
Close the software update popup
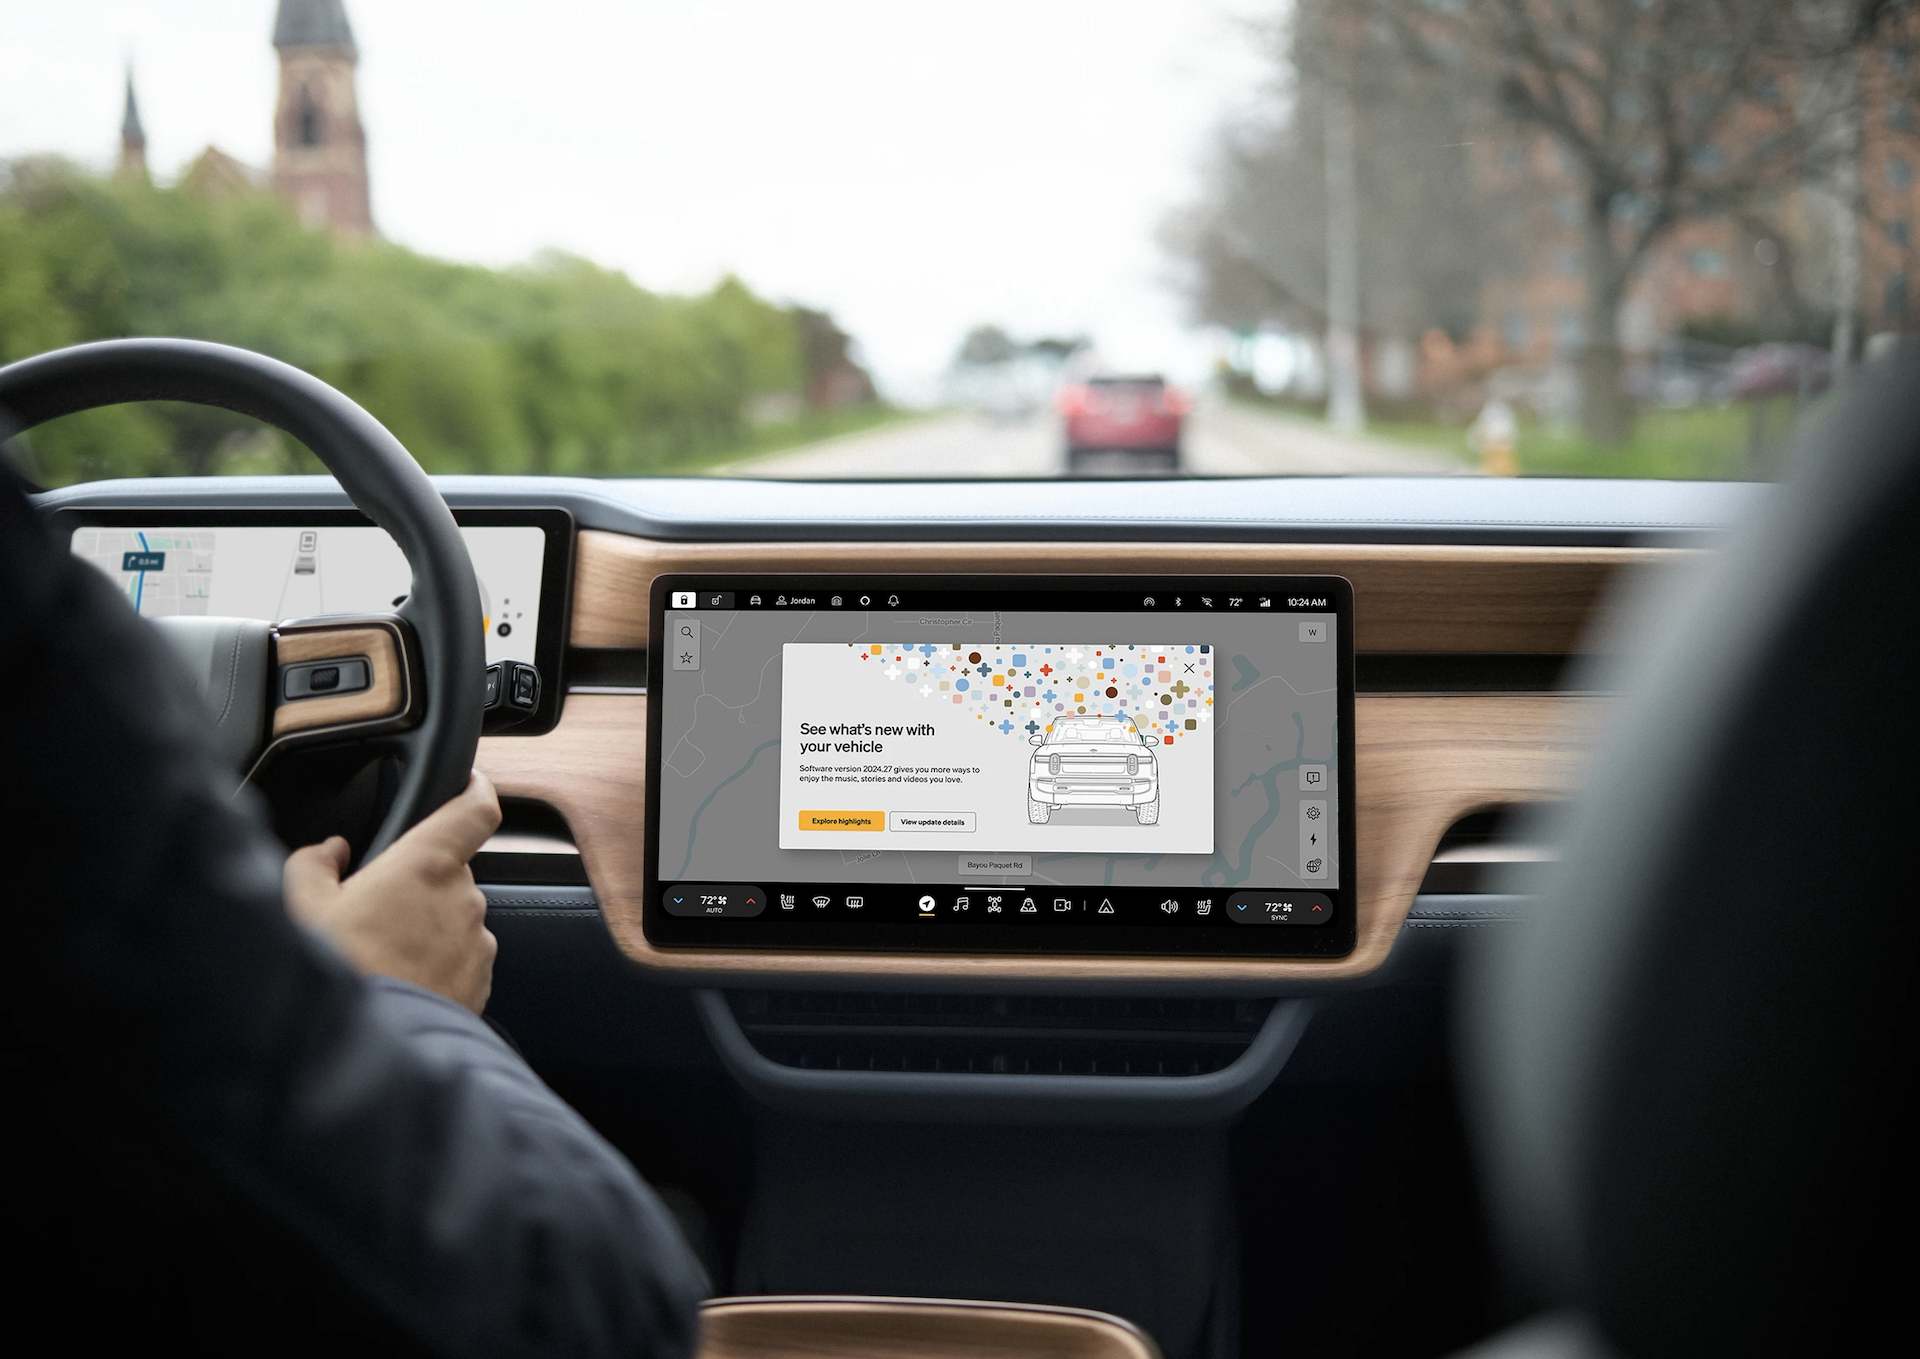coord(1189,668)
